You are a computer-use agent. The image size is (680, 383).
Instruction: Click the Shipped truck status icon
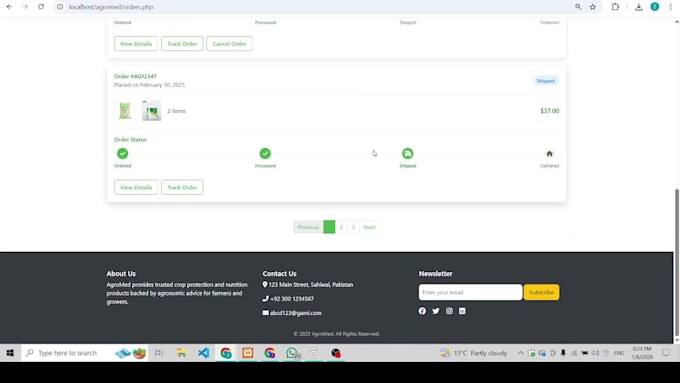[408, 154]
